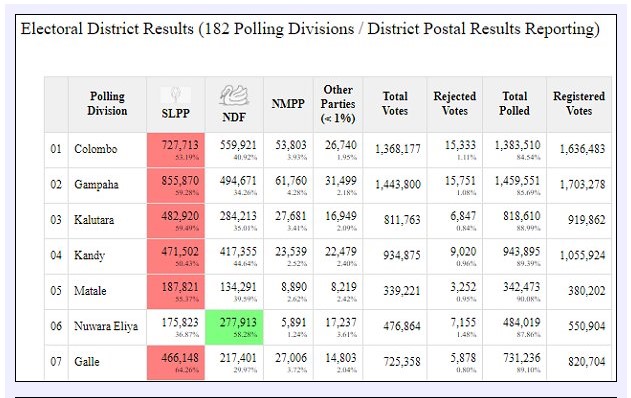Click the NDF swan symbol icon

(234, 95)
